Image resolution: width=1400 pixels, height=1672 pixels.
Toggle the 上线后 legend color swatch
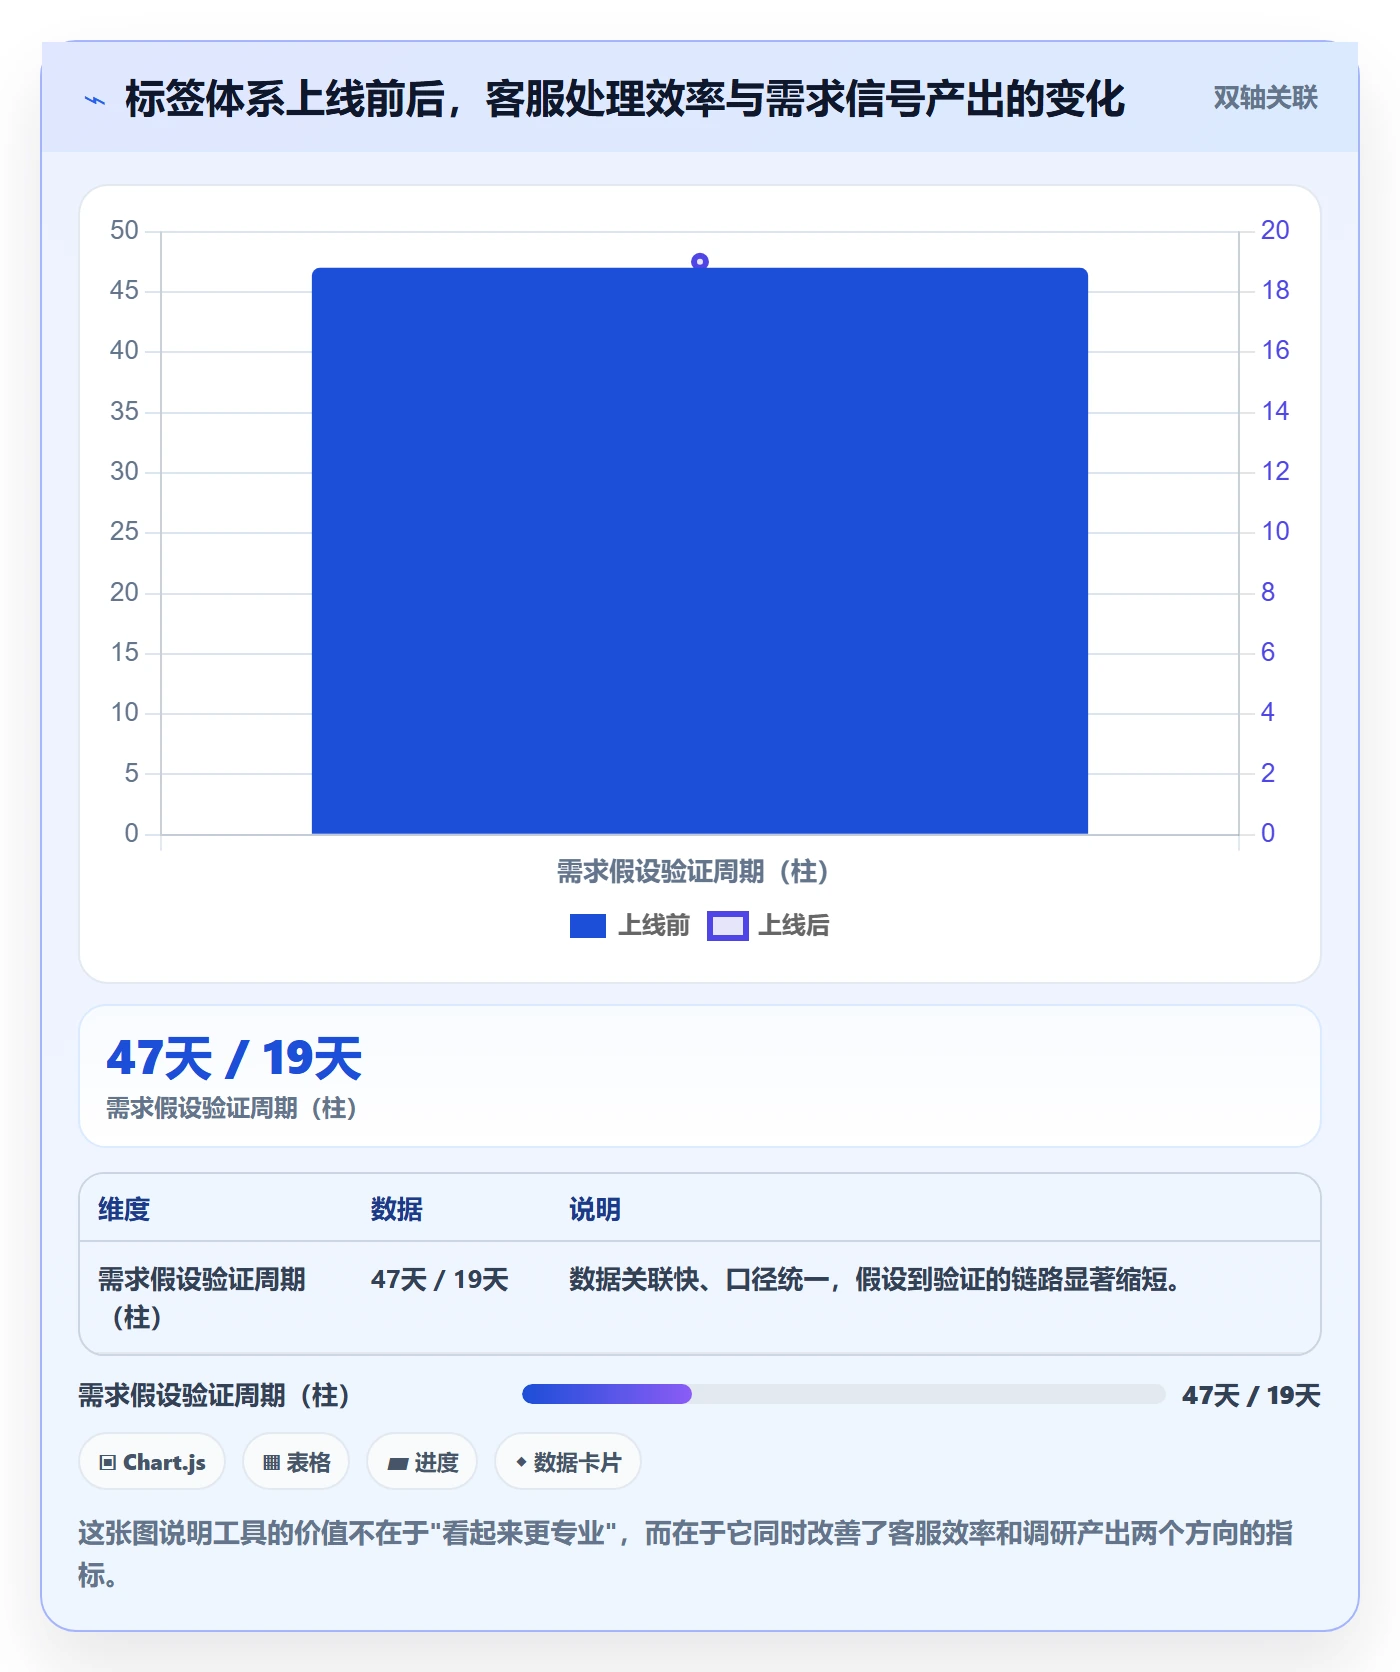tap(728, 926)
